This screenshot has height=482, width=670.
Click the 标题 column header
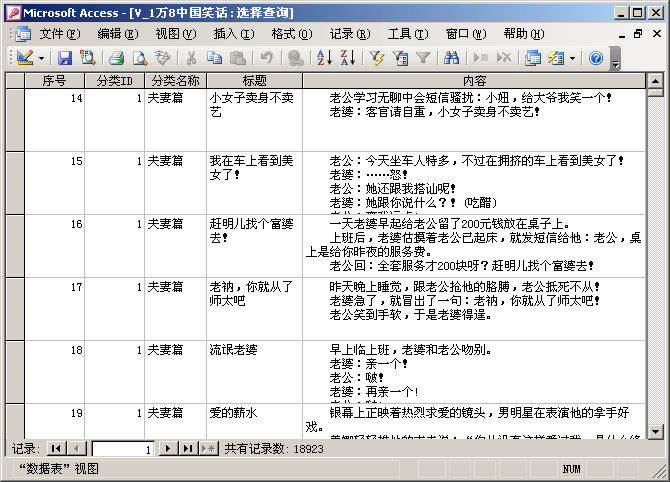pos(255,81)
